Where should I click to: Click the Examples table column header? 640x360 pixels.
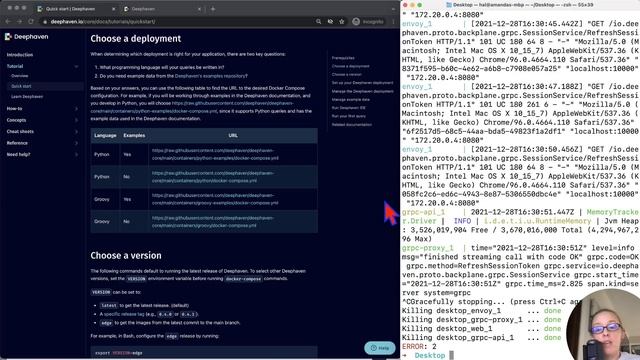tap(134, 136)
